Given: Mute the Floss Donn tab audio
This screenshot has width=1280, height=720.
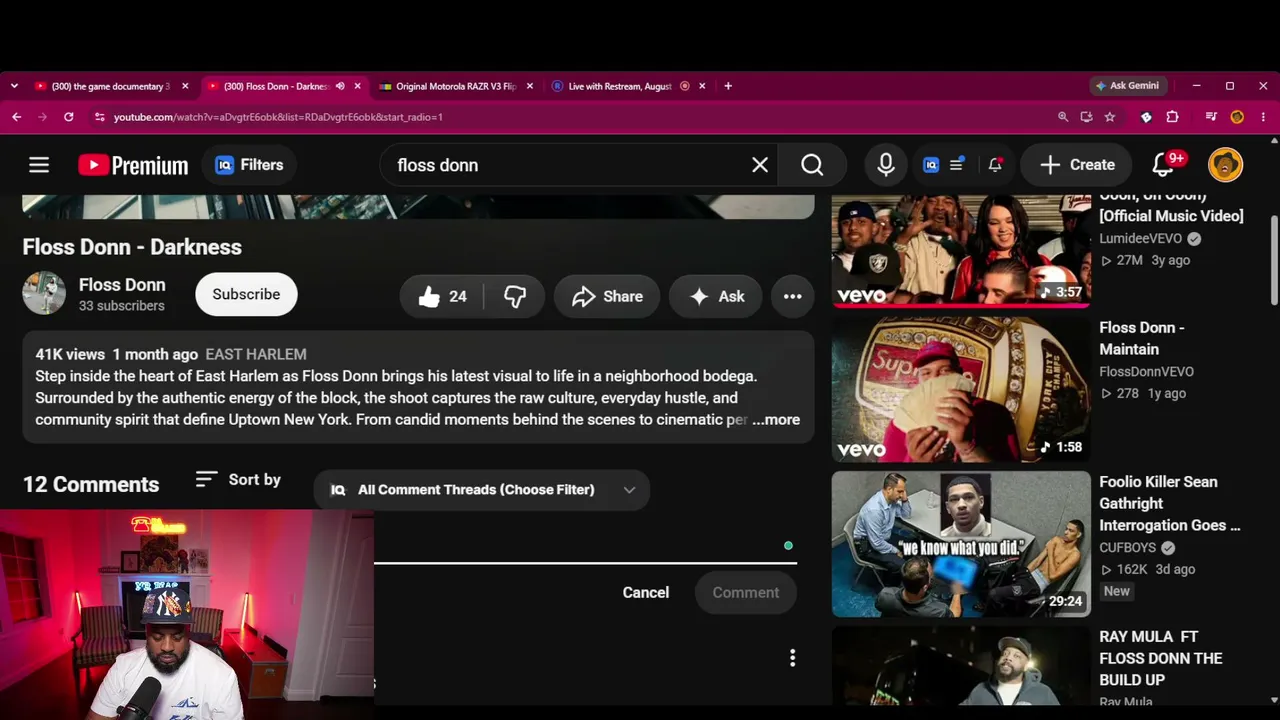Looking at the screenshot, I should (340, 86).
